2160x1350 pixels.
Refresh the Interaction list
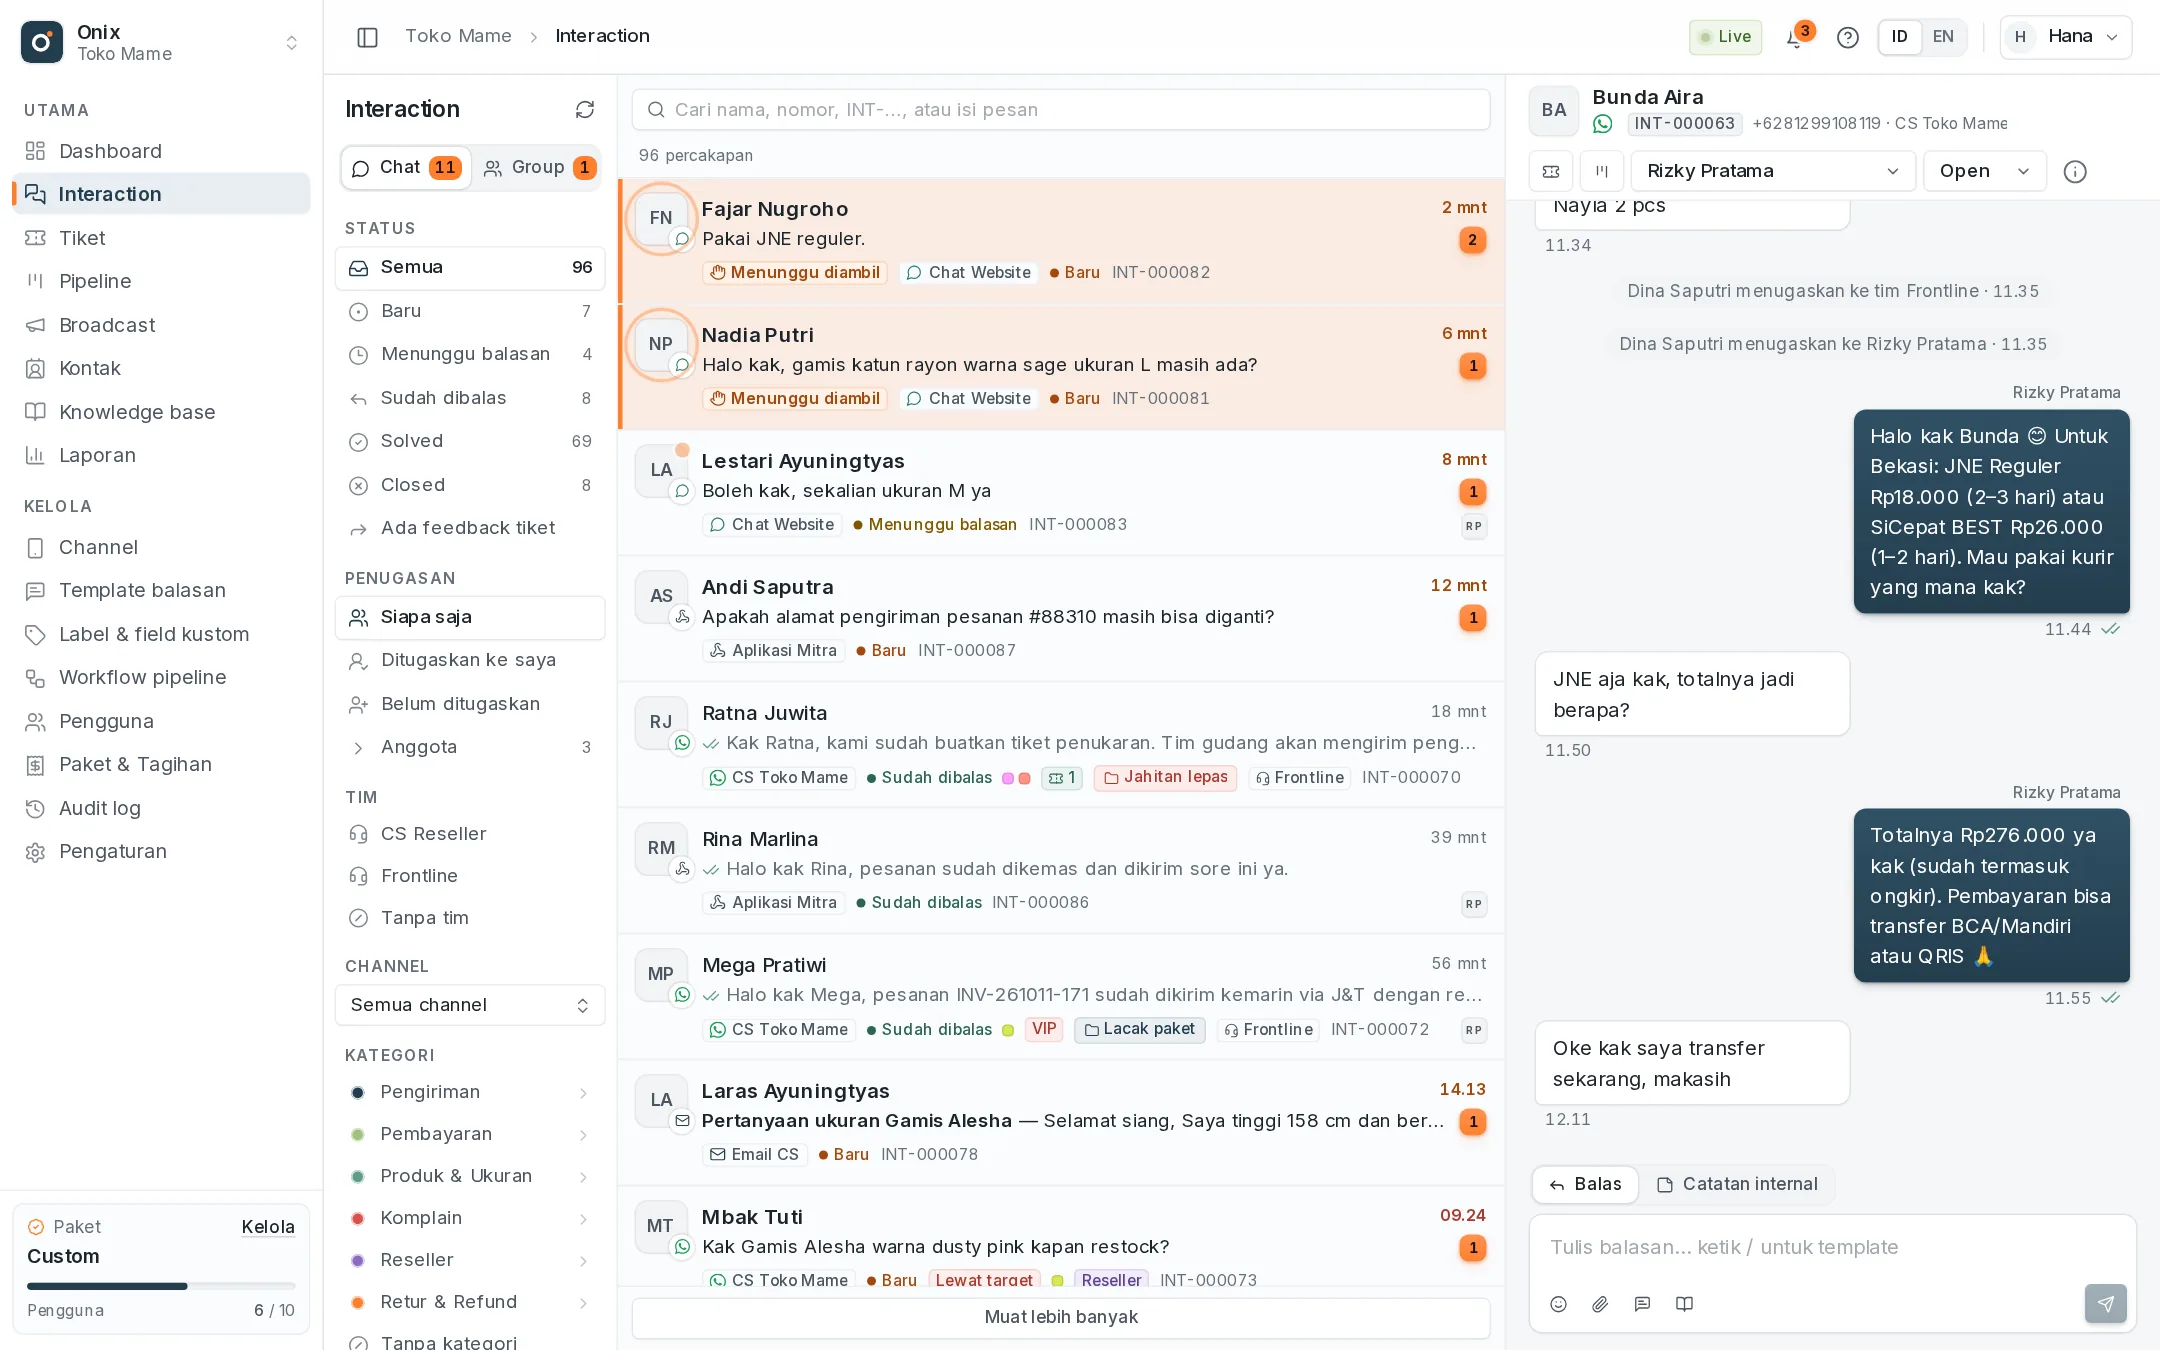point(585,110)
